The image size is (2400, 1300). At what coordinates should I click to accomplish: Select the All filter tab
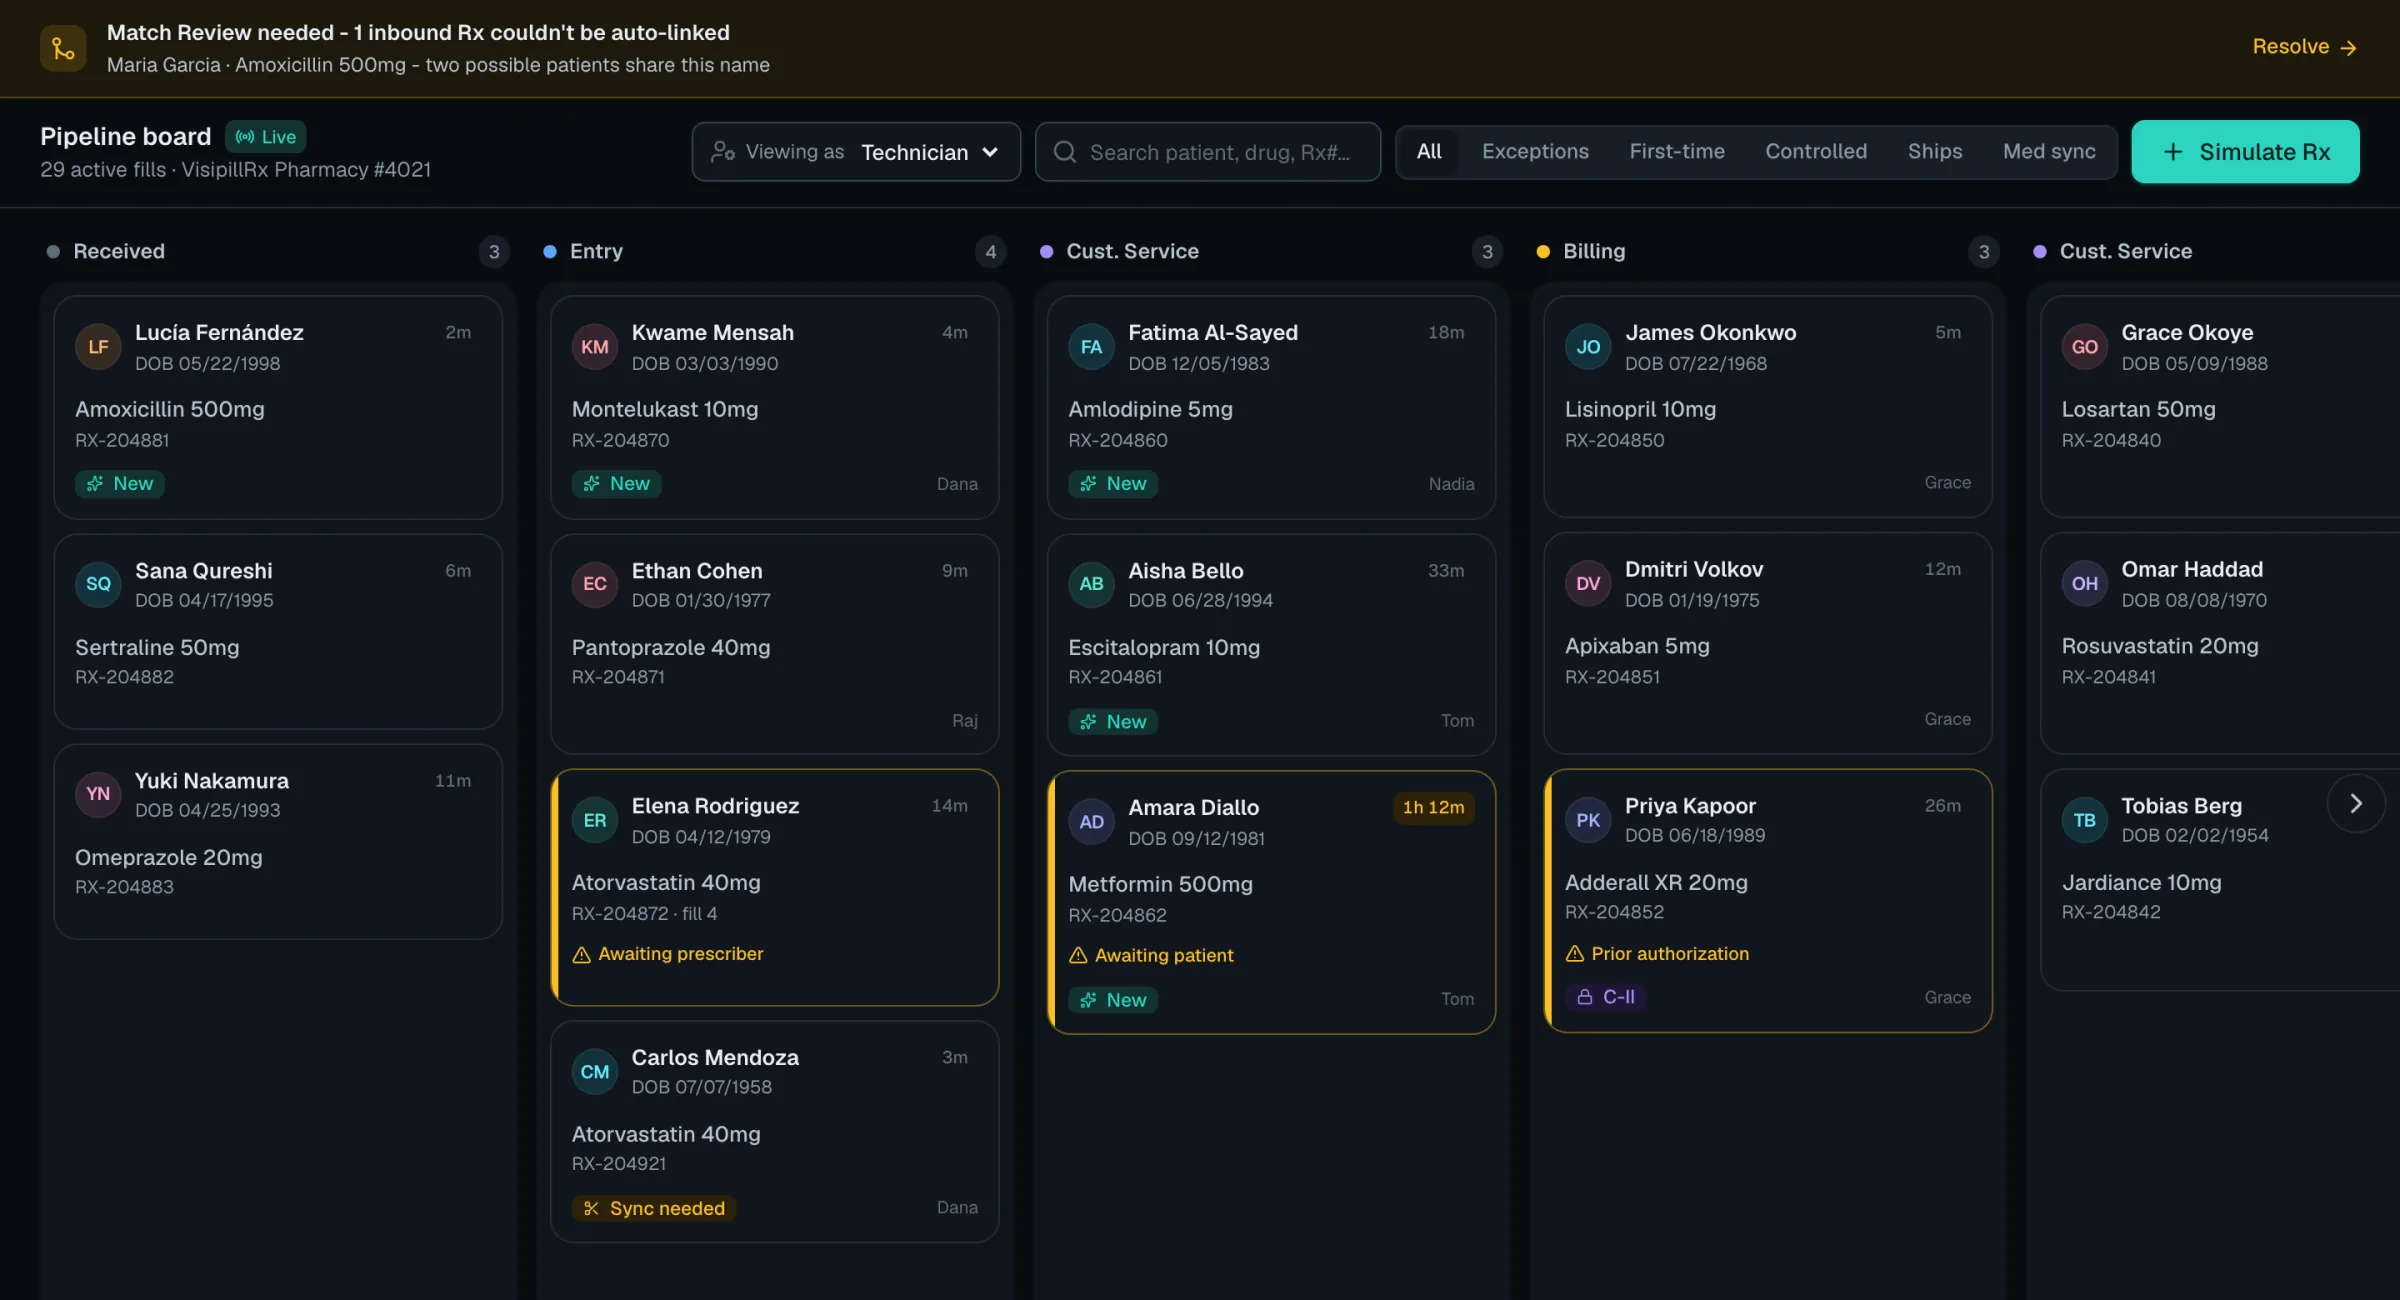pos(1429,151)
